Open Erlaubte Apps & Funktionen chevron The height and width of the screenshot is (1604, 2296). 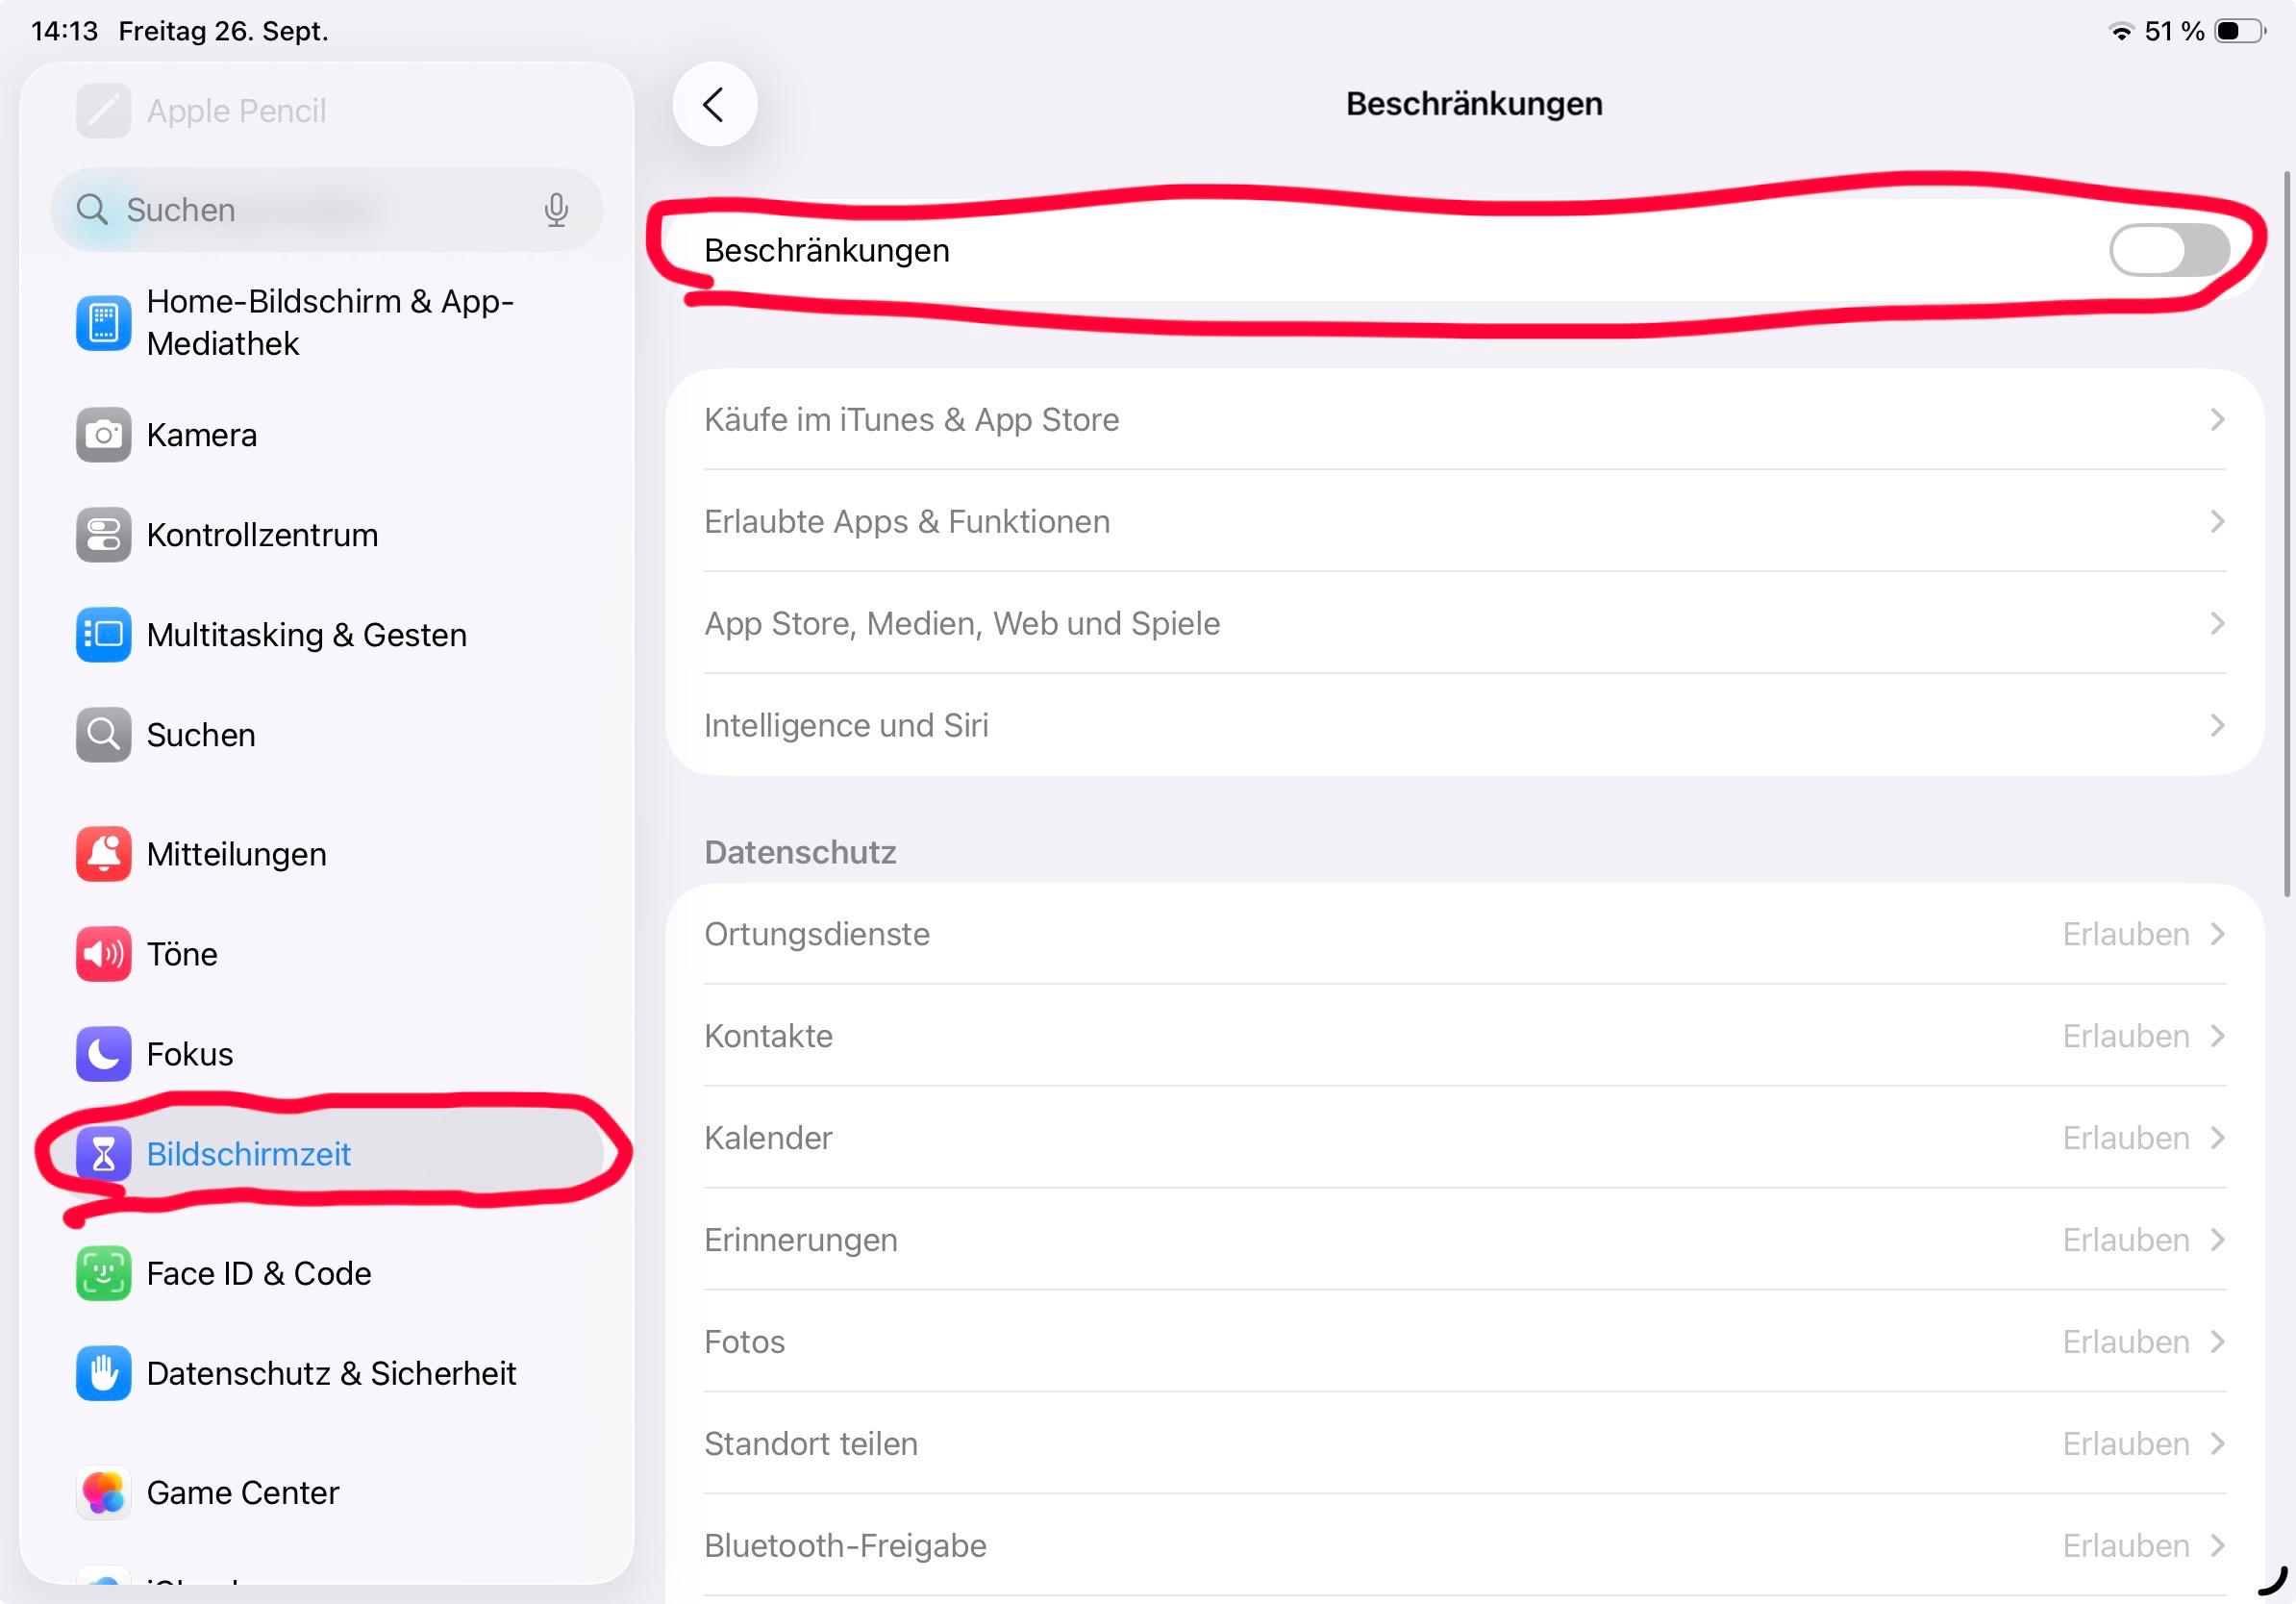tap(2216, 522)
